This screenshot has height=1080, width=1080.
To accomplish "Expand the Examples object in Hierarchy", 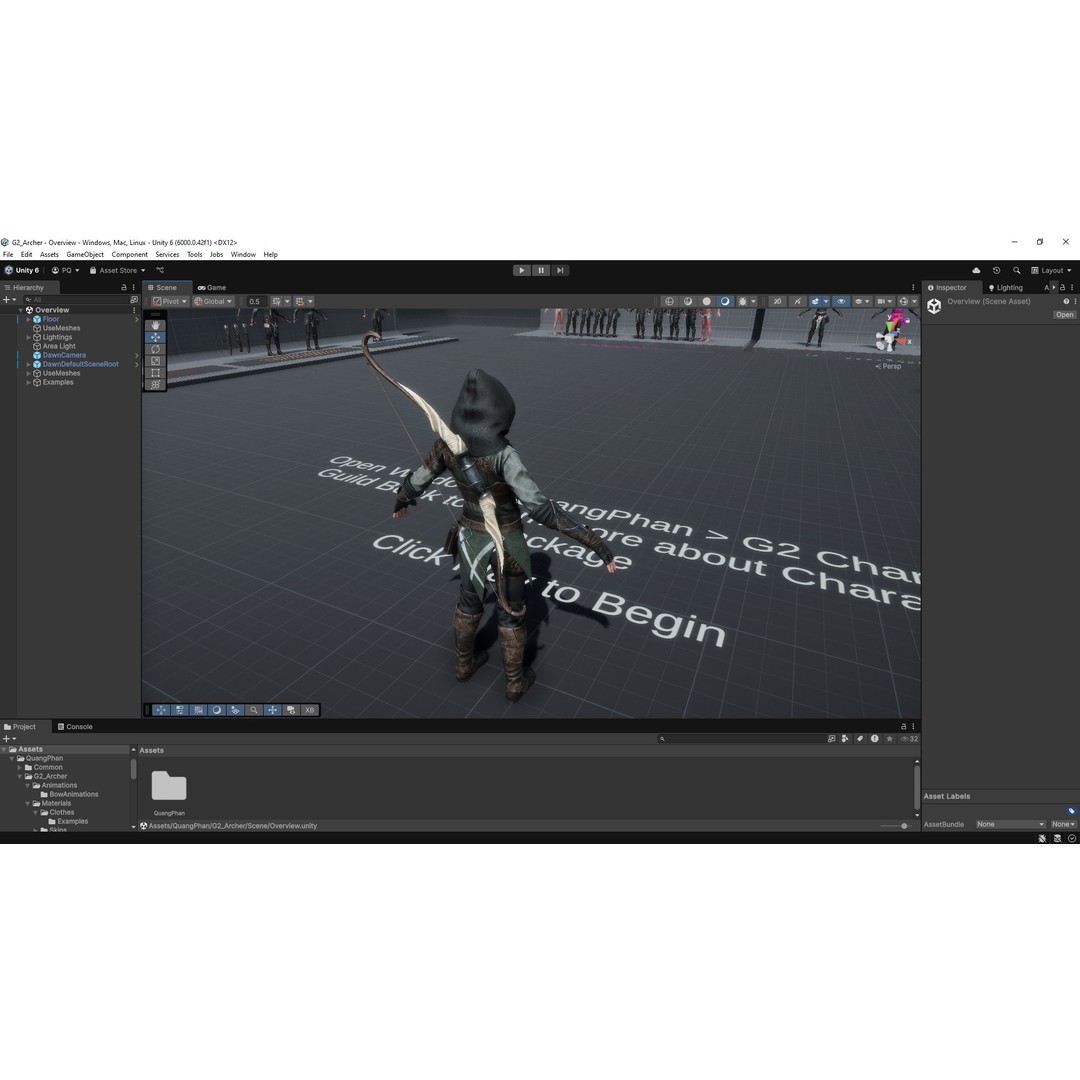I will point(28,382).
